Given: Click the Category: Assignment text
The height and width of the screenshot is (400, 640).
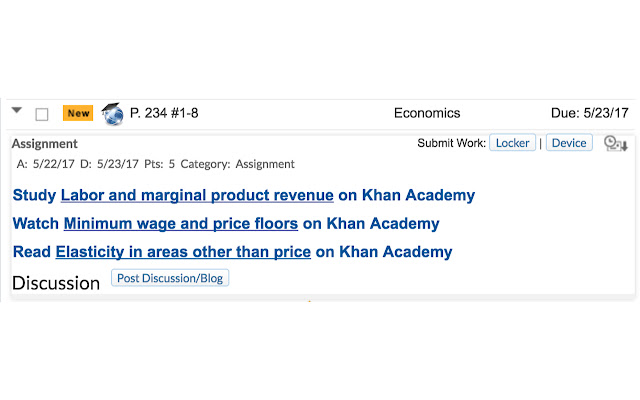Looking at the screenshot, I should 237,164.
